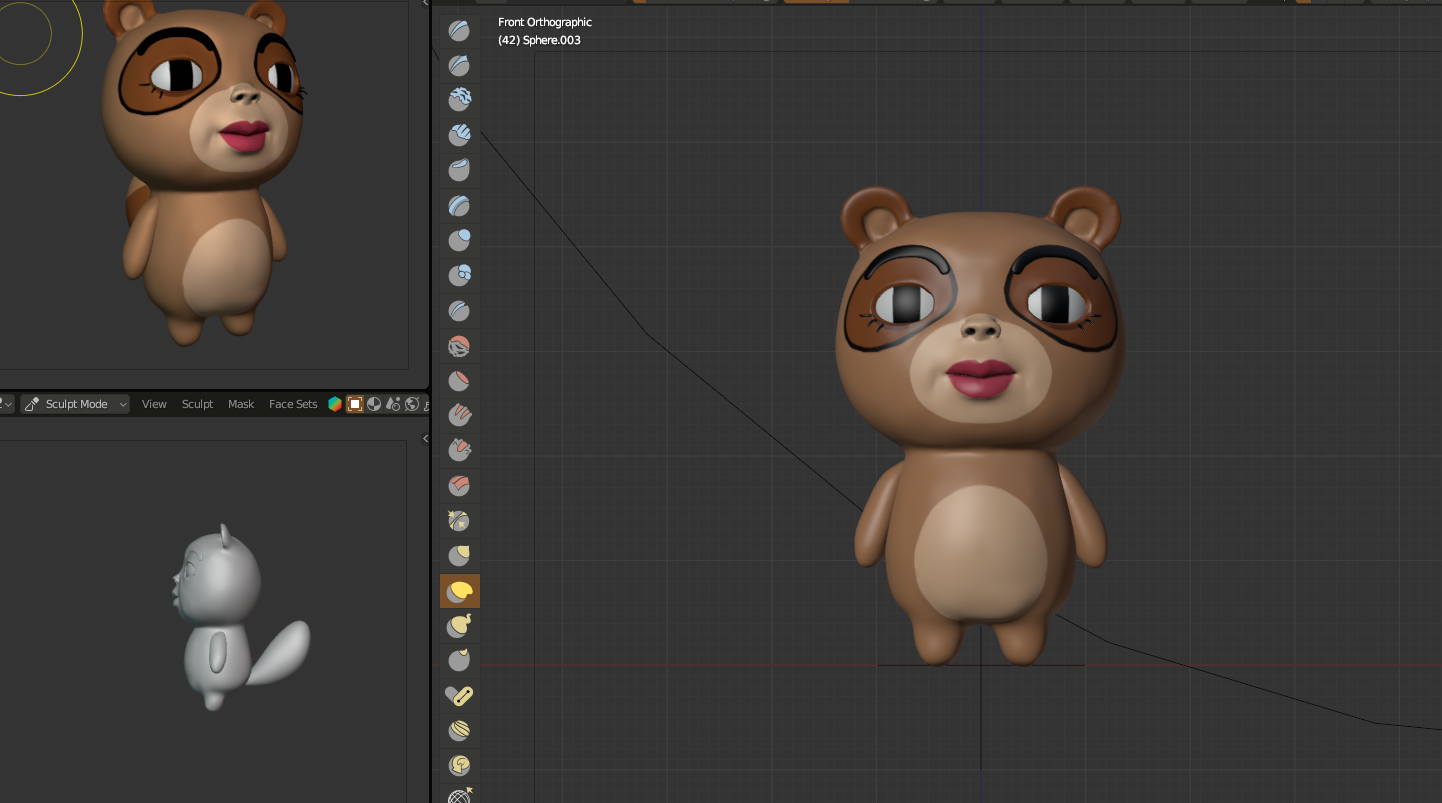Open the Mask menu

click(x=241, y=404)
